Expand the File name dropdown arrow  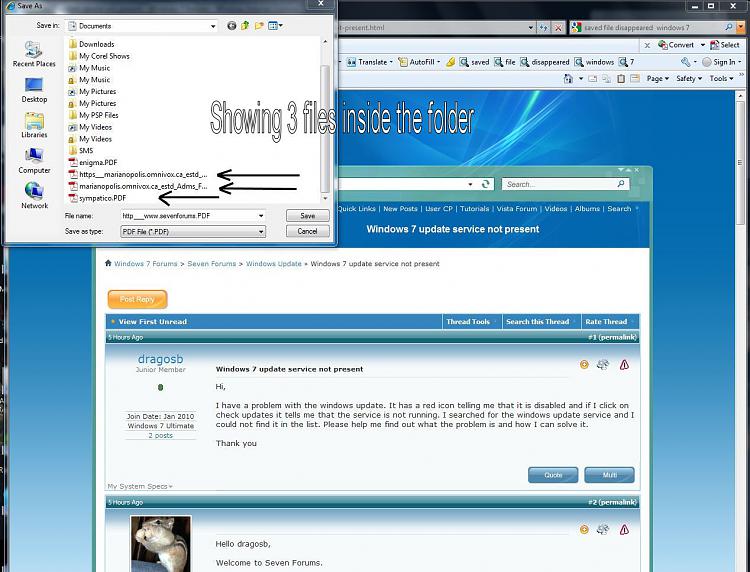(x=261, y=216)
